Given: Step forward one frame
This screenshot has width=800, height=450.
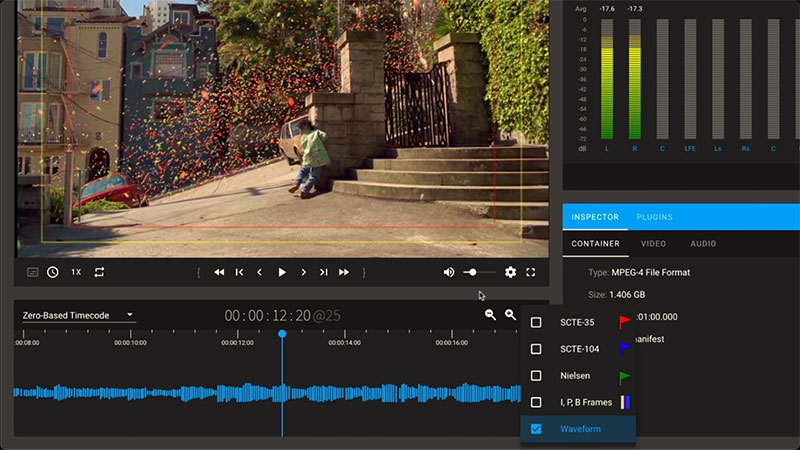Looking at the screenshot, I should [x=303, y=272].
